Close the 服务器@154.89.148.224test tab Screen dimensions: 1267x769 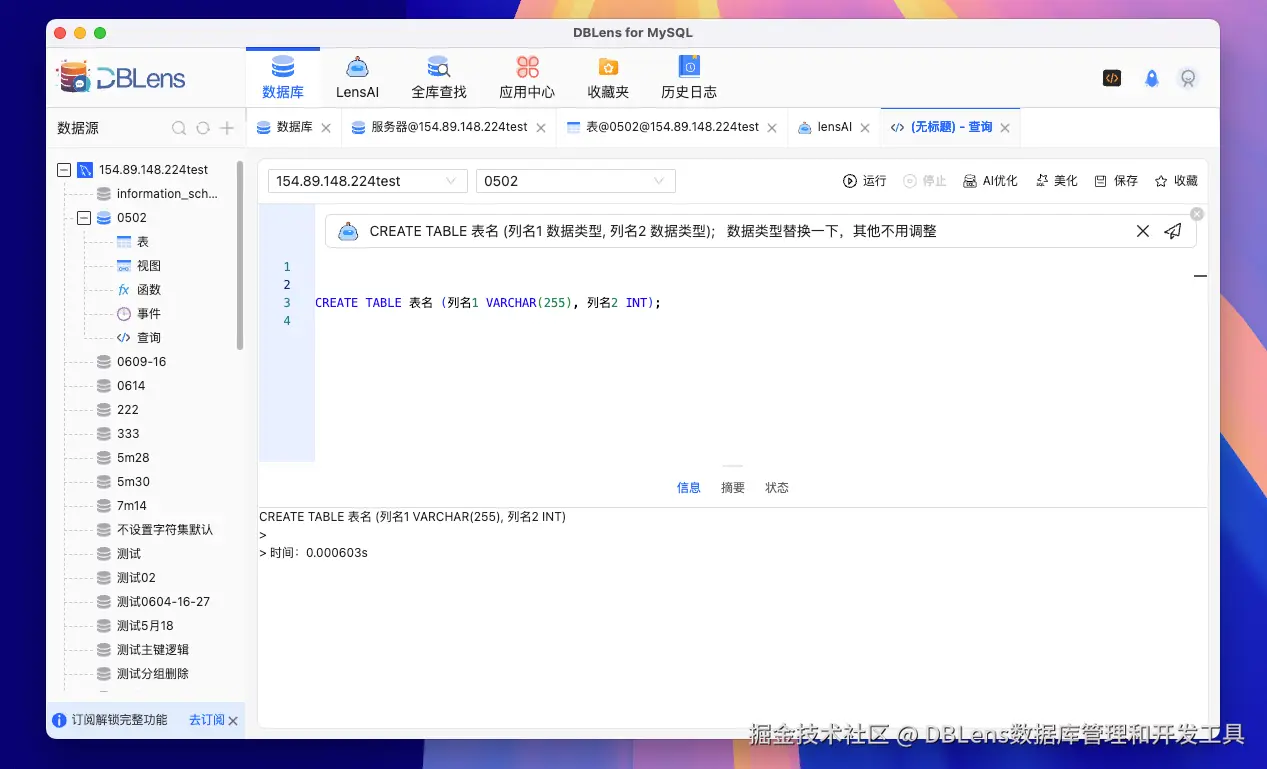tap(541, 128)
